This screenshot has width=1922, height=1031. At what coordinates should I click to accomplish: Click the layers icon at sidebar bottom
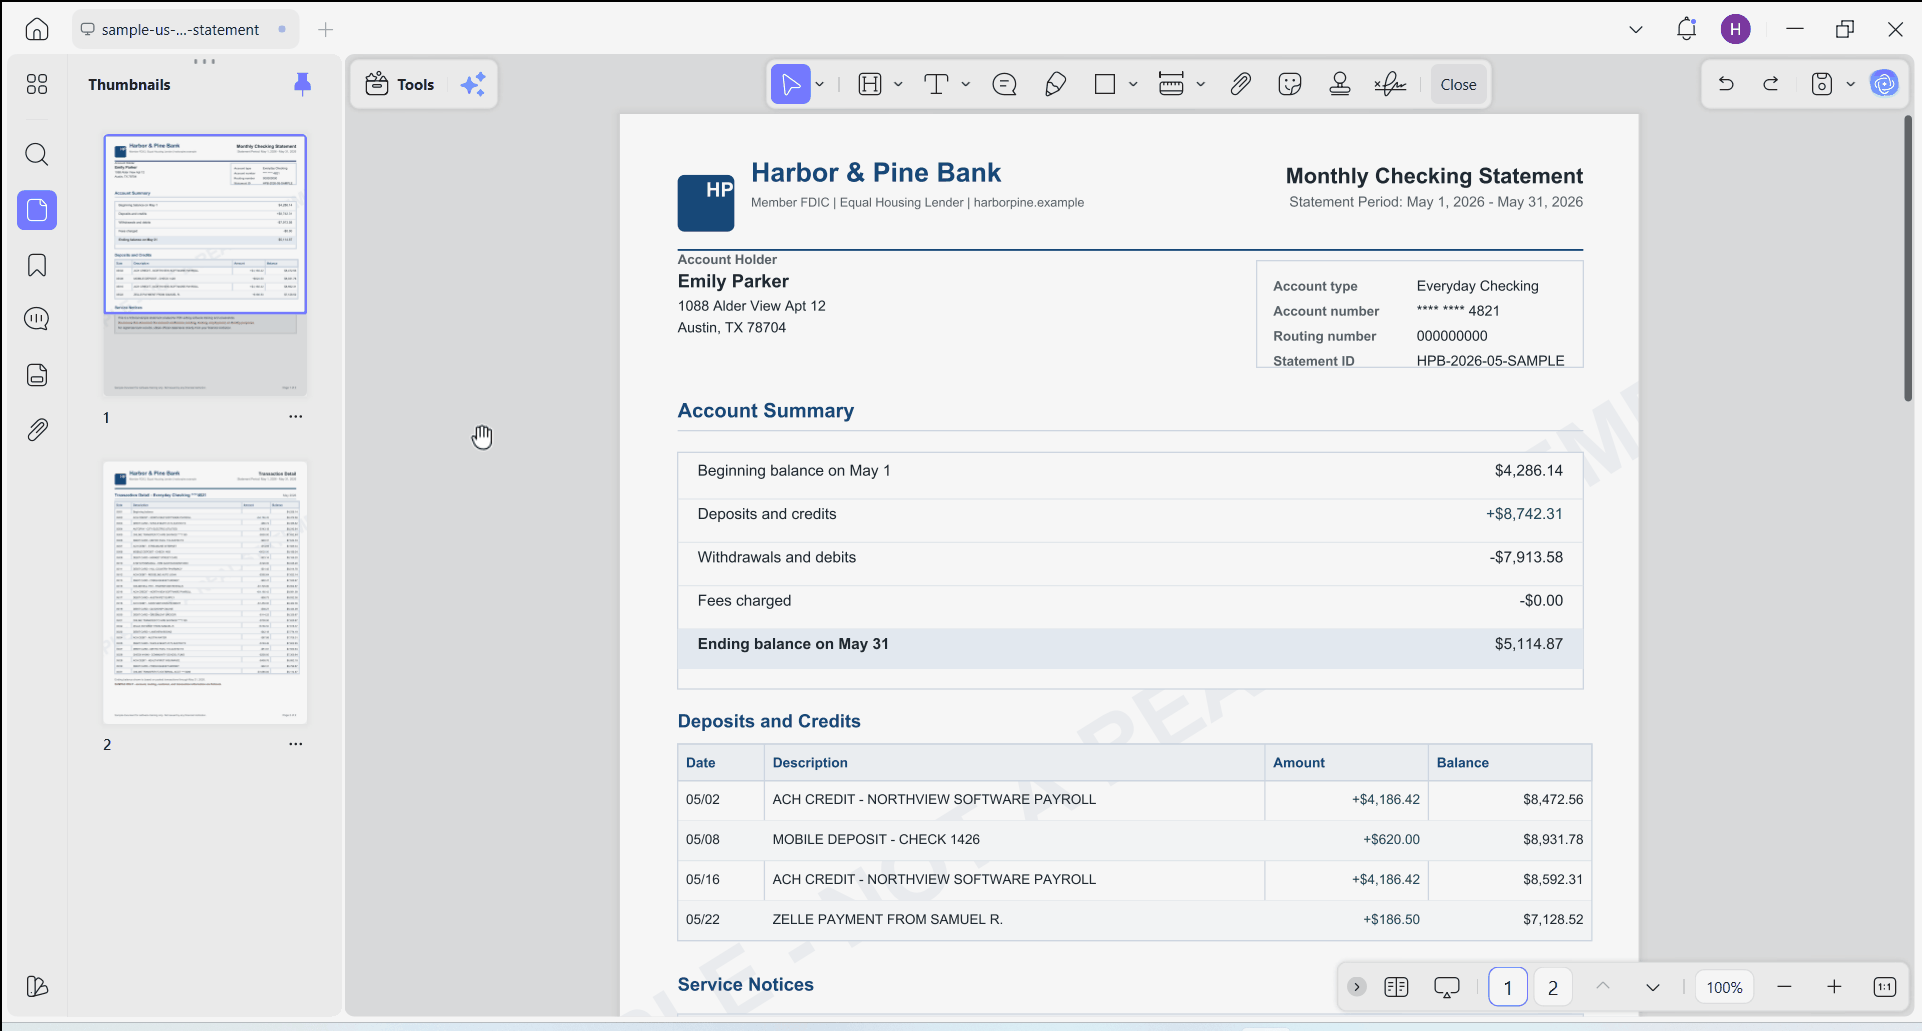[37, 986]
